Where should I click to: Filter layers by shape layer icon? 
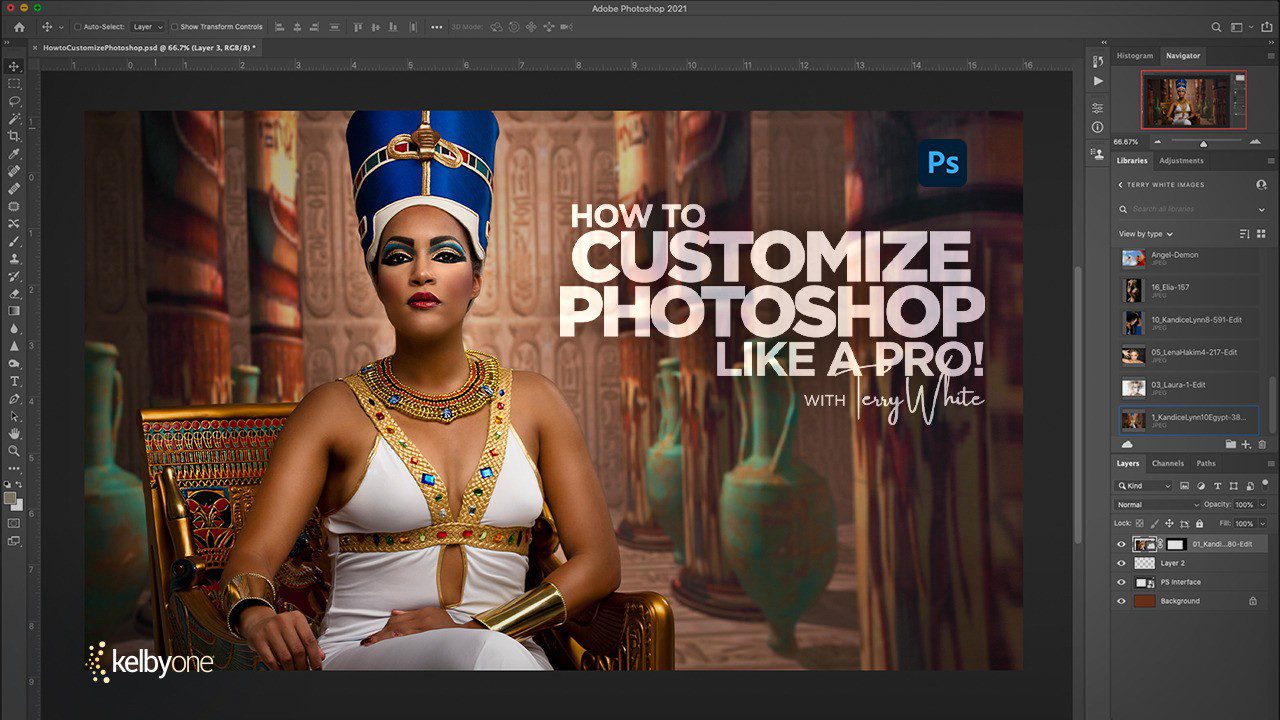coord(1233,486)
